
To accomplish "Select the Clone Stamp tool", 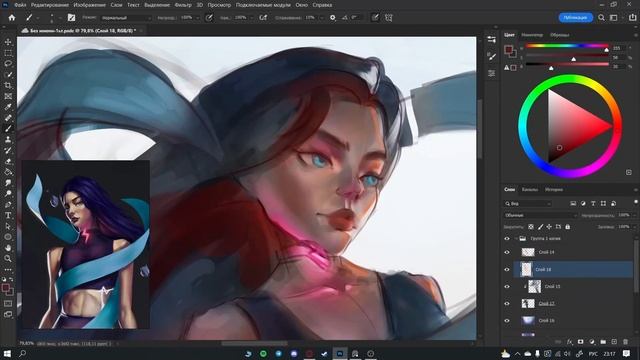I will tap(8, 140).
